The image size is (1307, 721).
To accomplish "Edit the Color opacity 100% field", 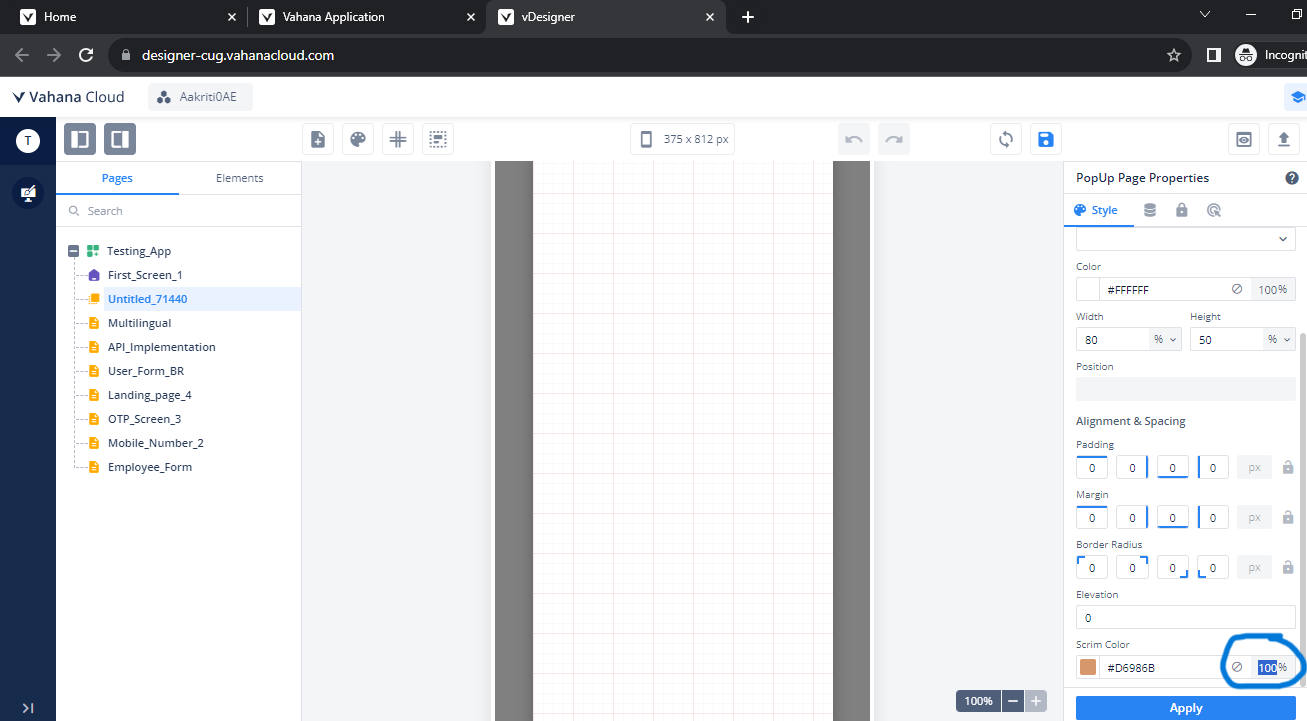I will click(x=1273, y=289).
